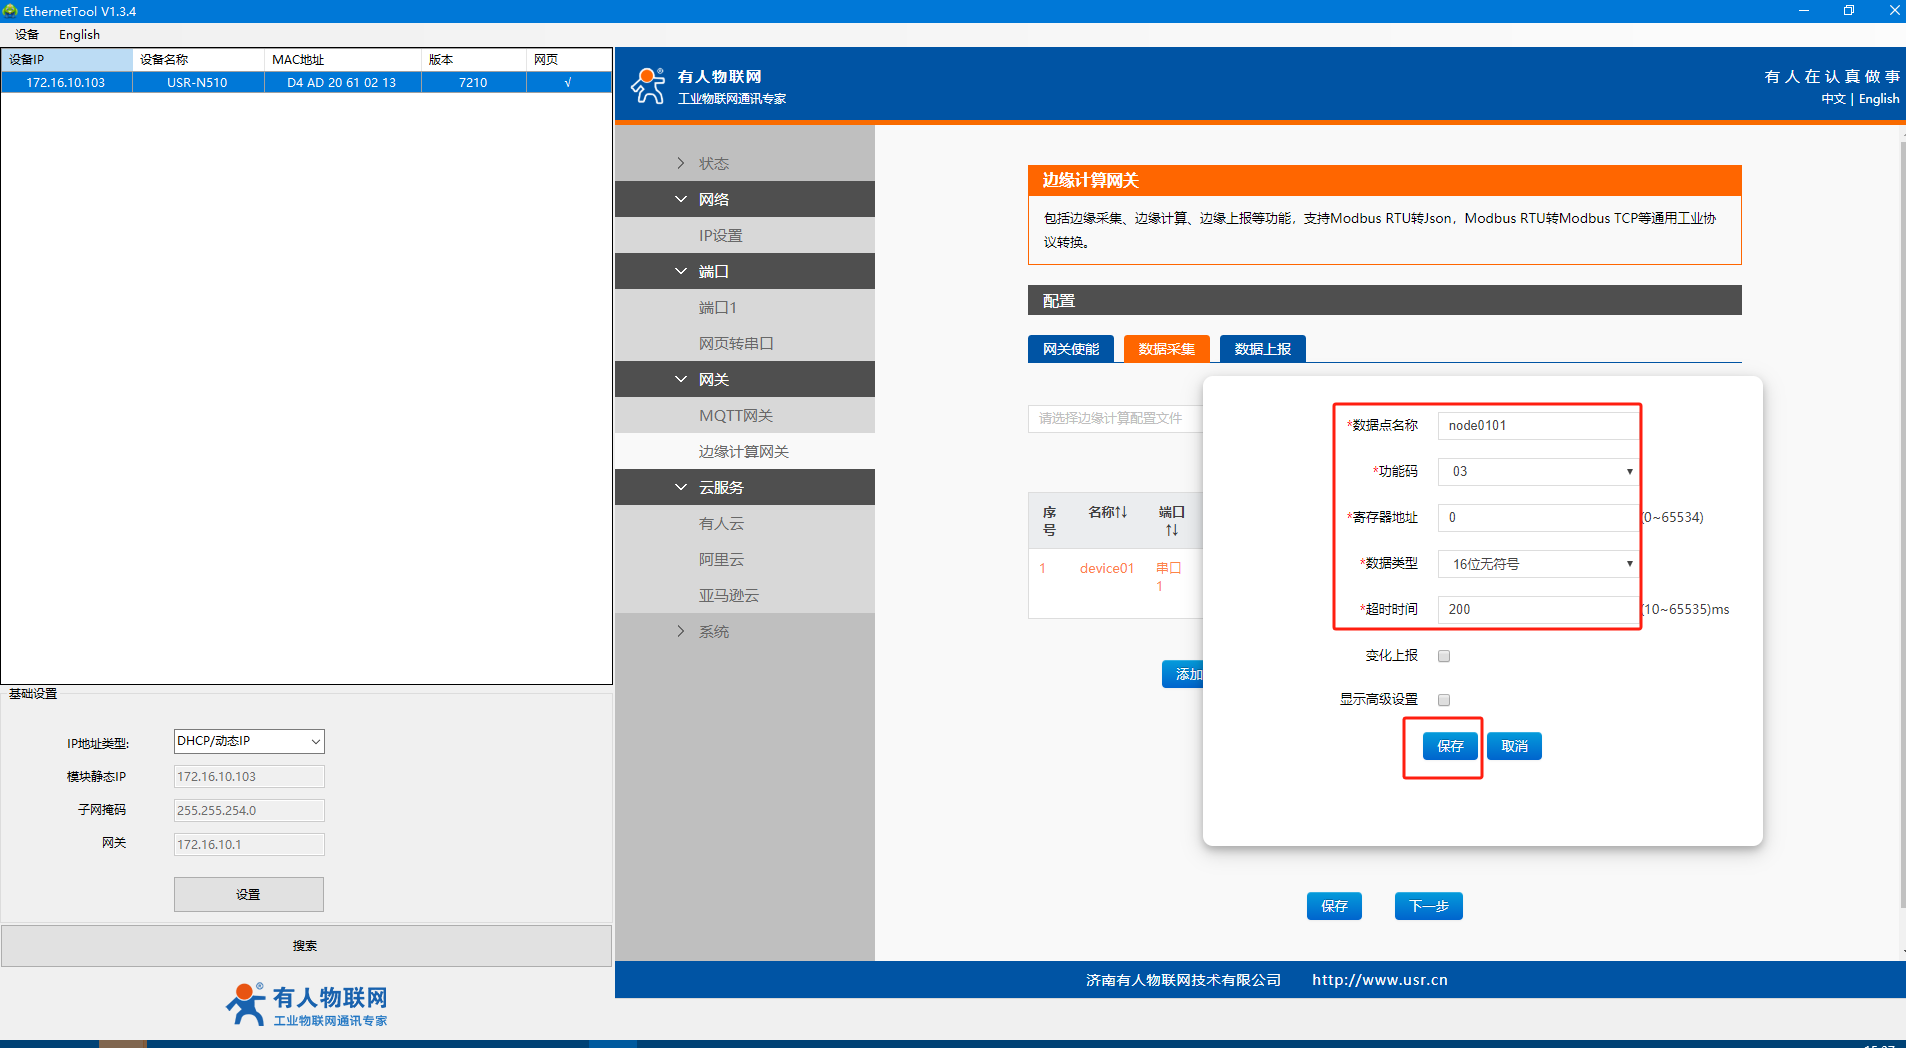Screen dimensions: 1906x1048
Task: Open the 设备 menu
Action: pyautogui.click(x=27, y=34)
